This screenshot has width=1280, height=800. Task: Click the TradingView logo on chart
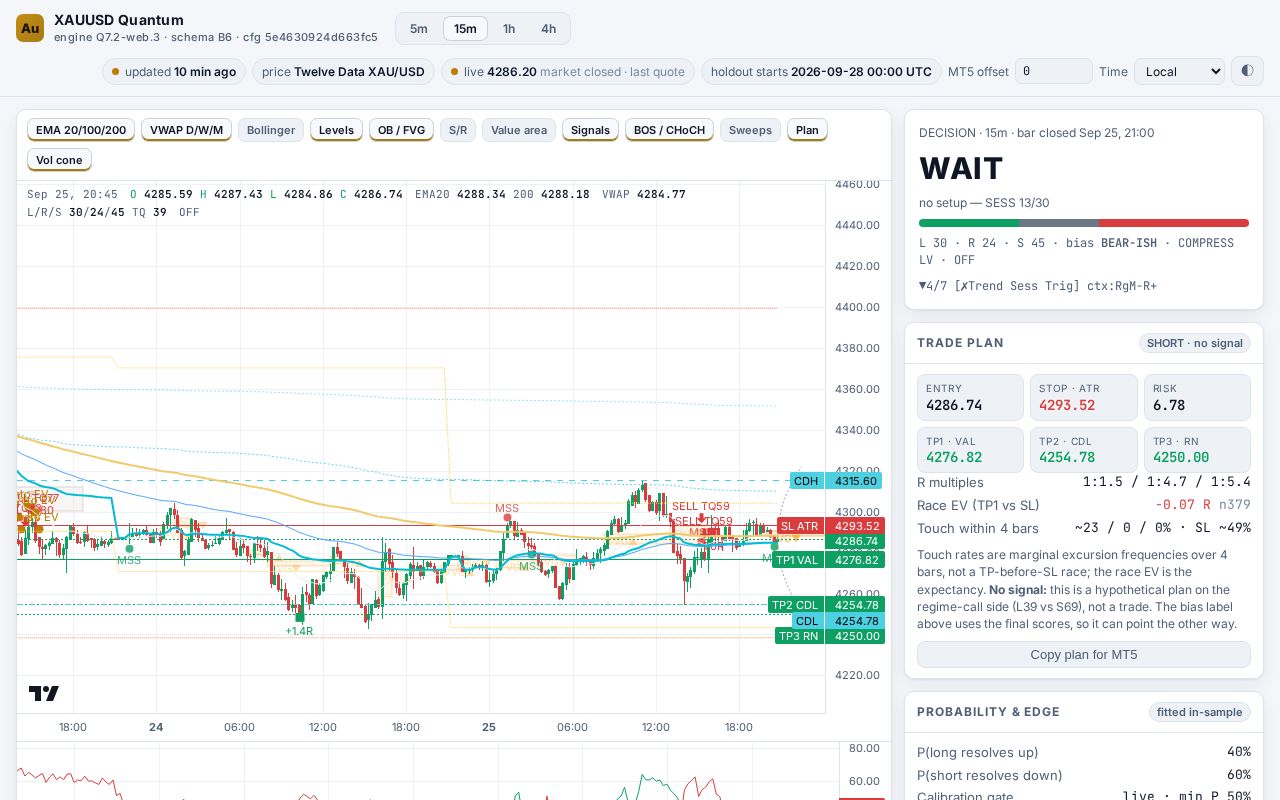point(44,693)
